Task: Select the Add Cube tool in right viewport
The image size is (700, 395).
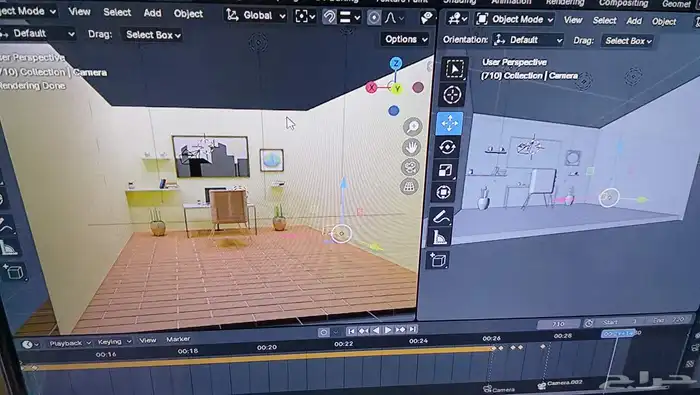Action: point(438,260)
